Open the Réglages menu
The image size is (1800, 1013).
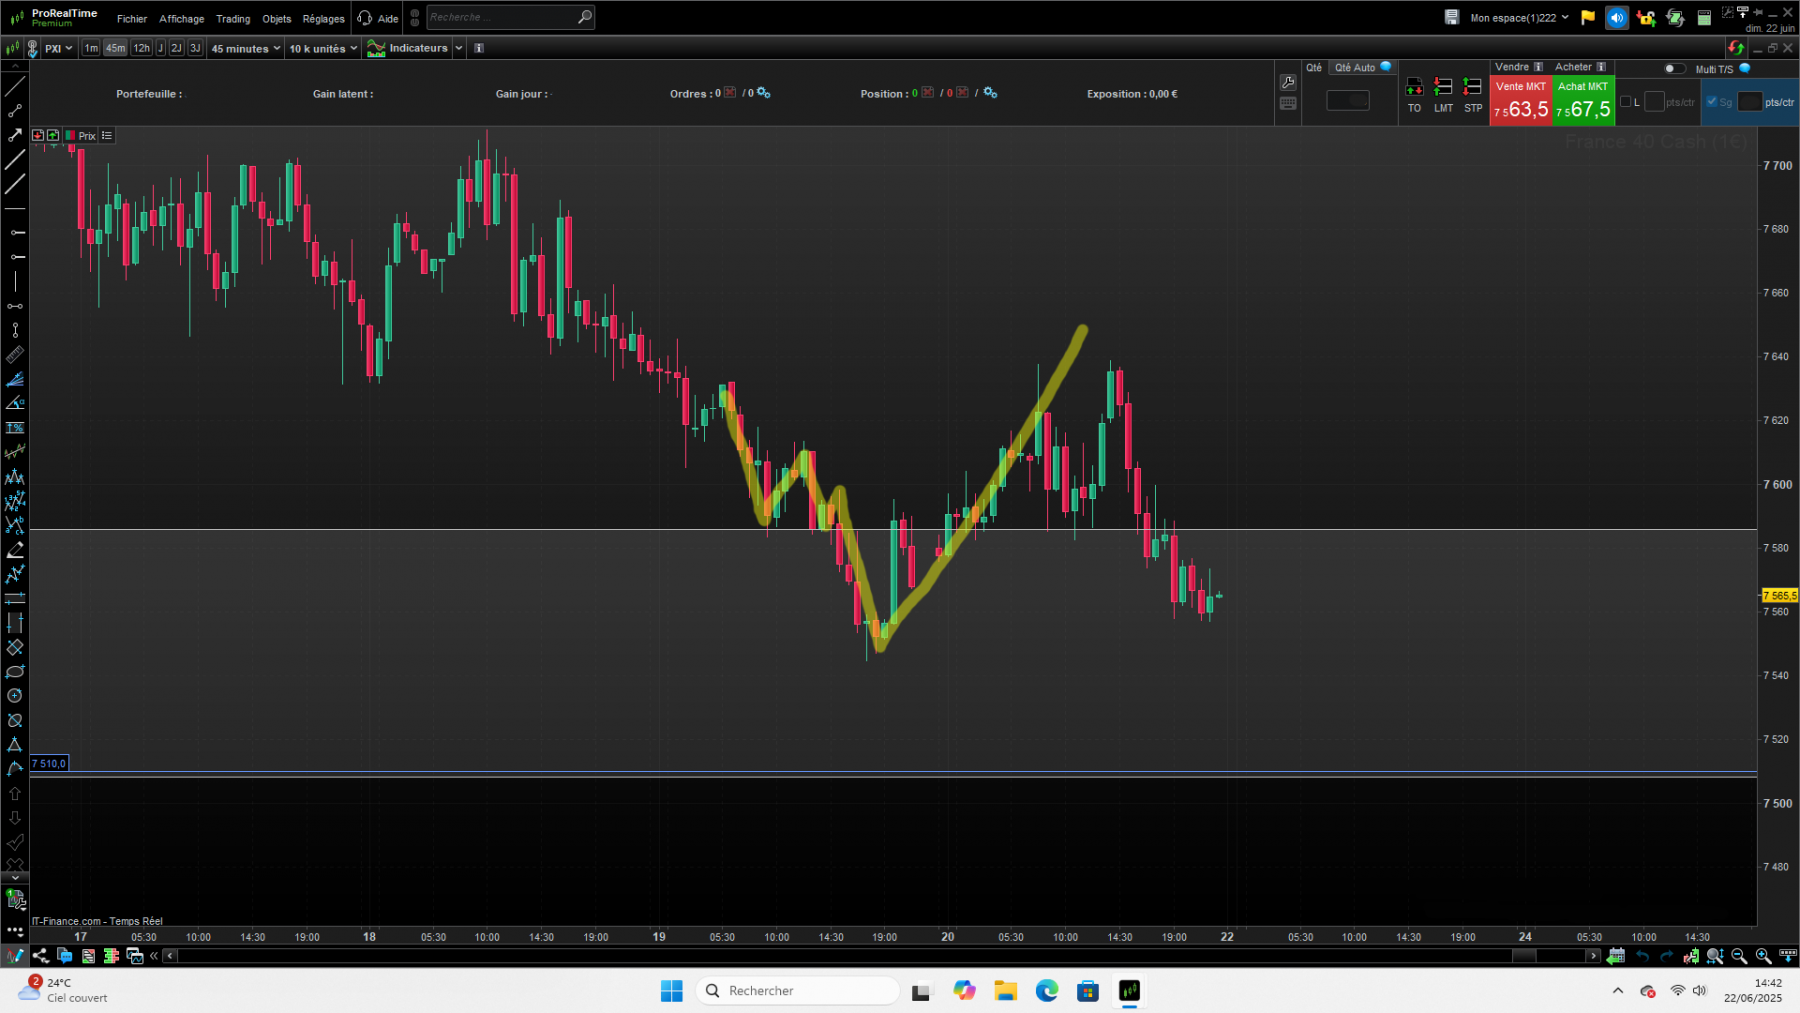(x=323, y=18)
